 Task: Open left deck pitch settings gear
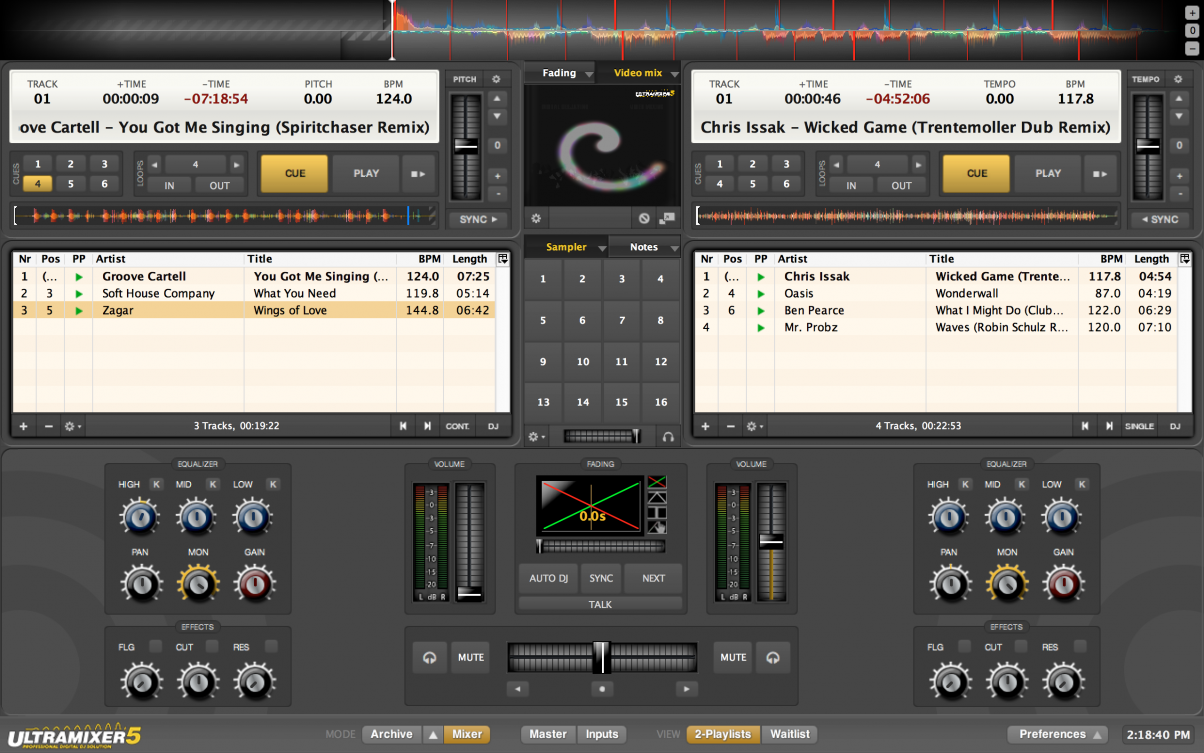pyautogui.click(x=496, y=79)
